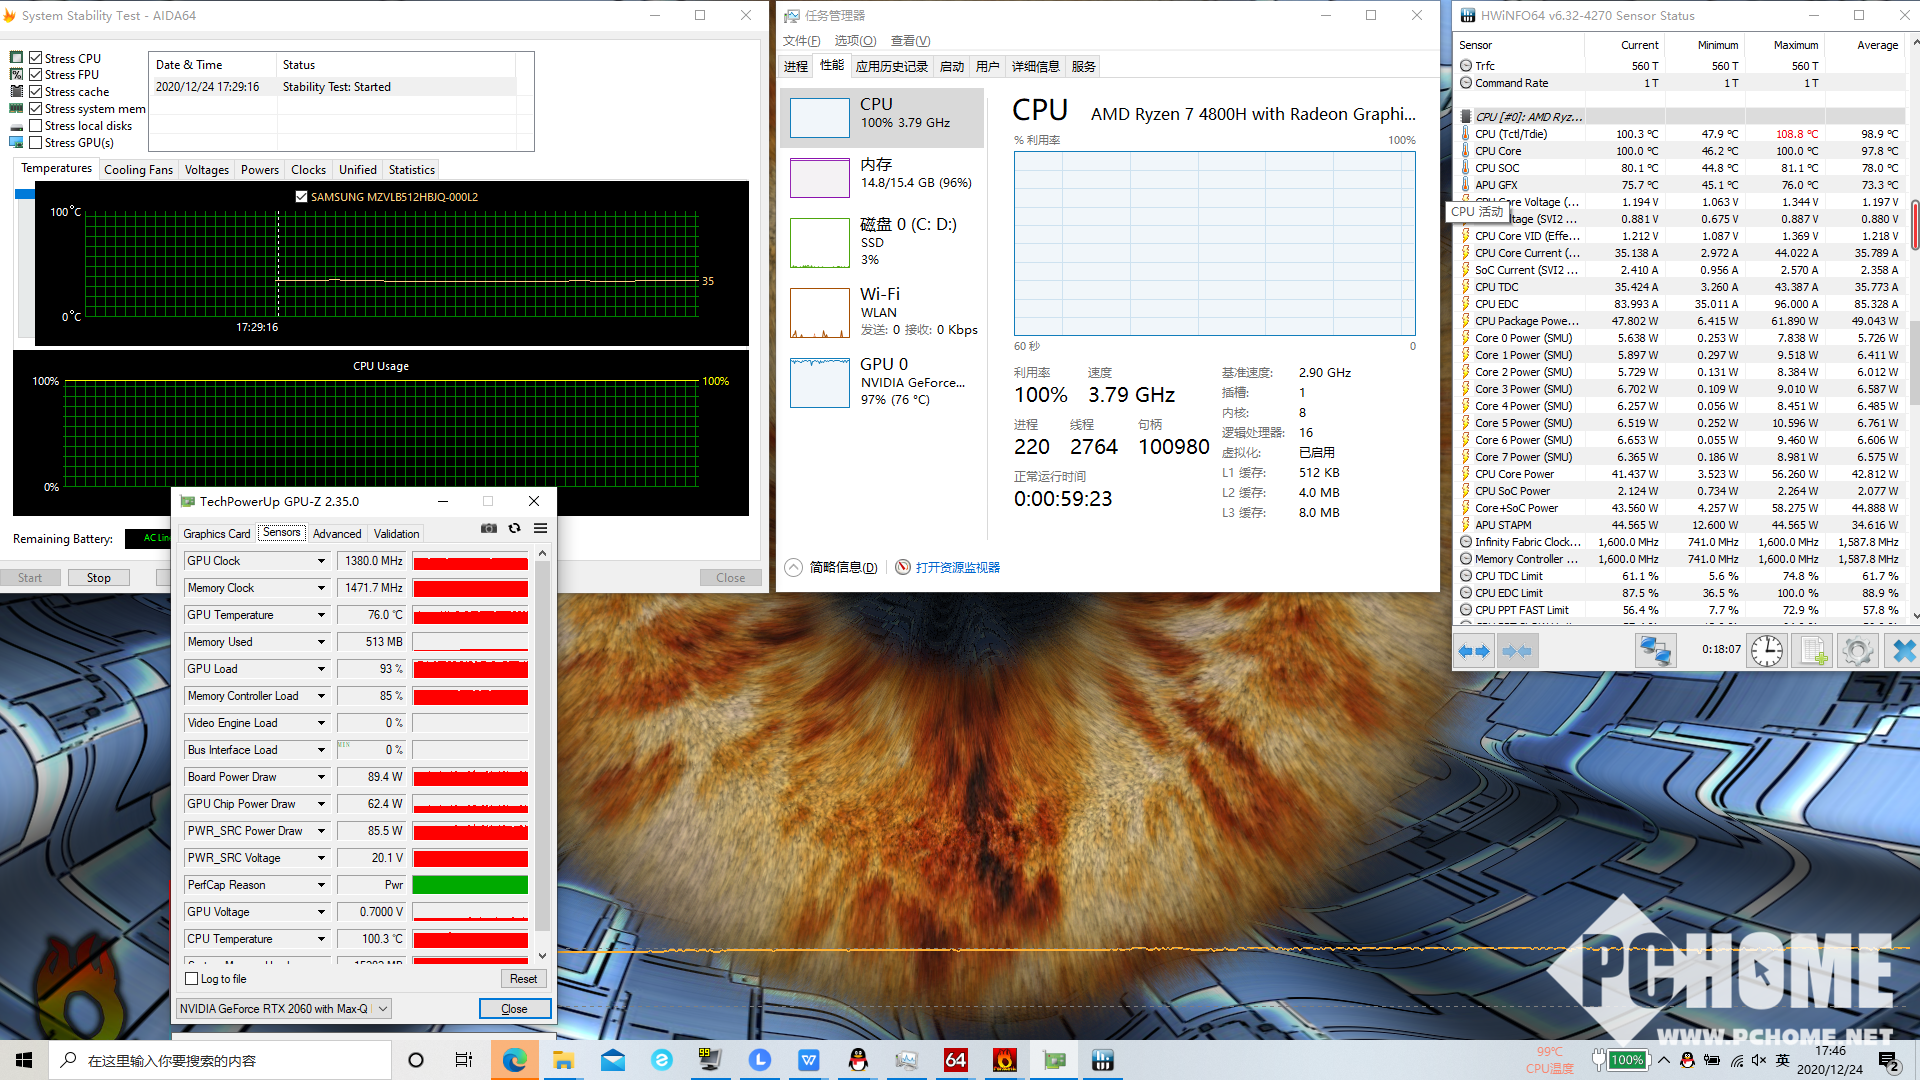Enable the Stress local disks checkbox
This screenshot has width=1920, height=1080.
click(36, 125)
